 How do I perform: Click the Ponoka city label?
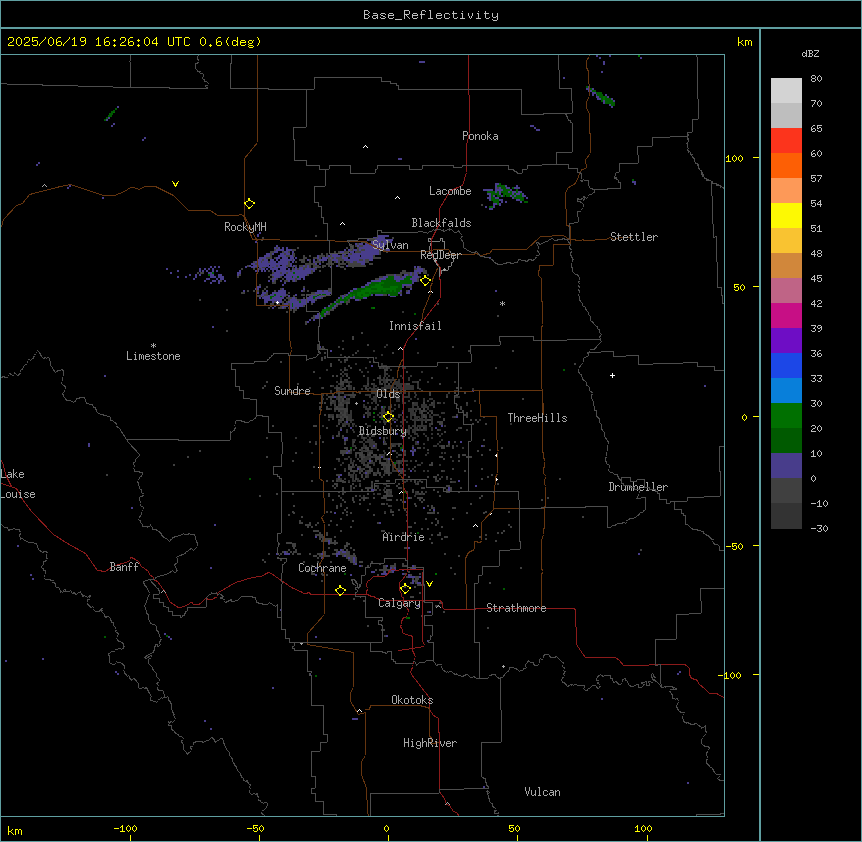[480, 136]
